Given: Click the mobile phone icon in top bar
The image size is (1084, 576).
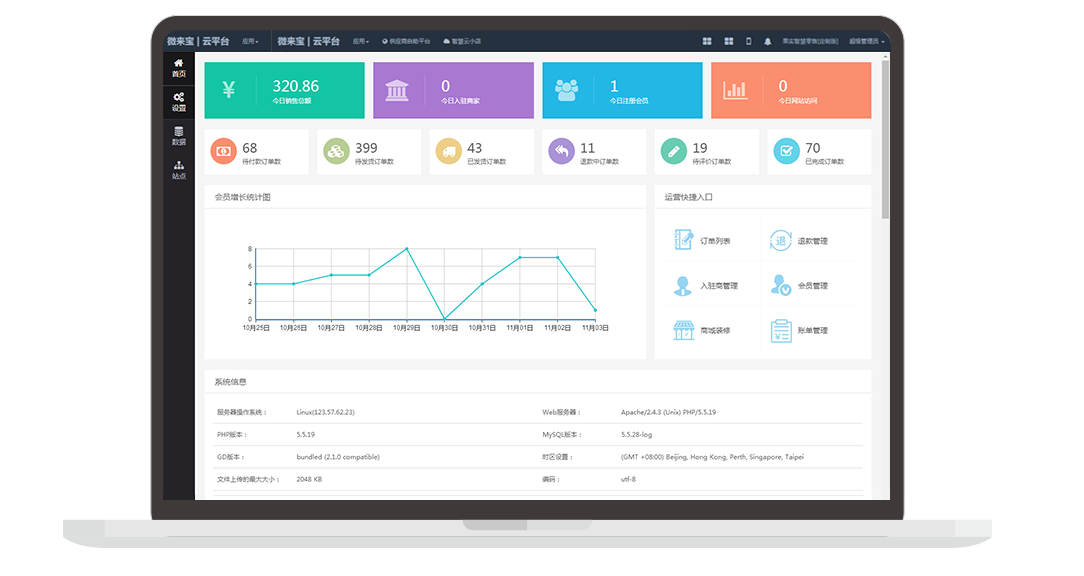Looking at the screenshot, I should point(748,41).
